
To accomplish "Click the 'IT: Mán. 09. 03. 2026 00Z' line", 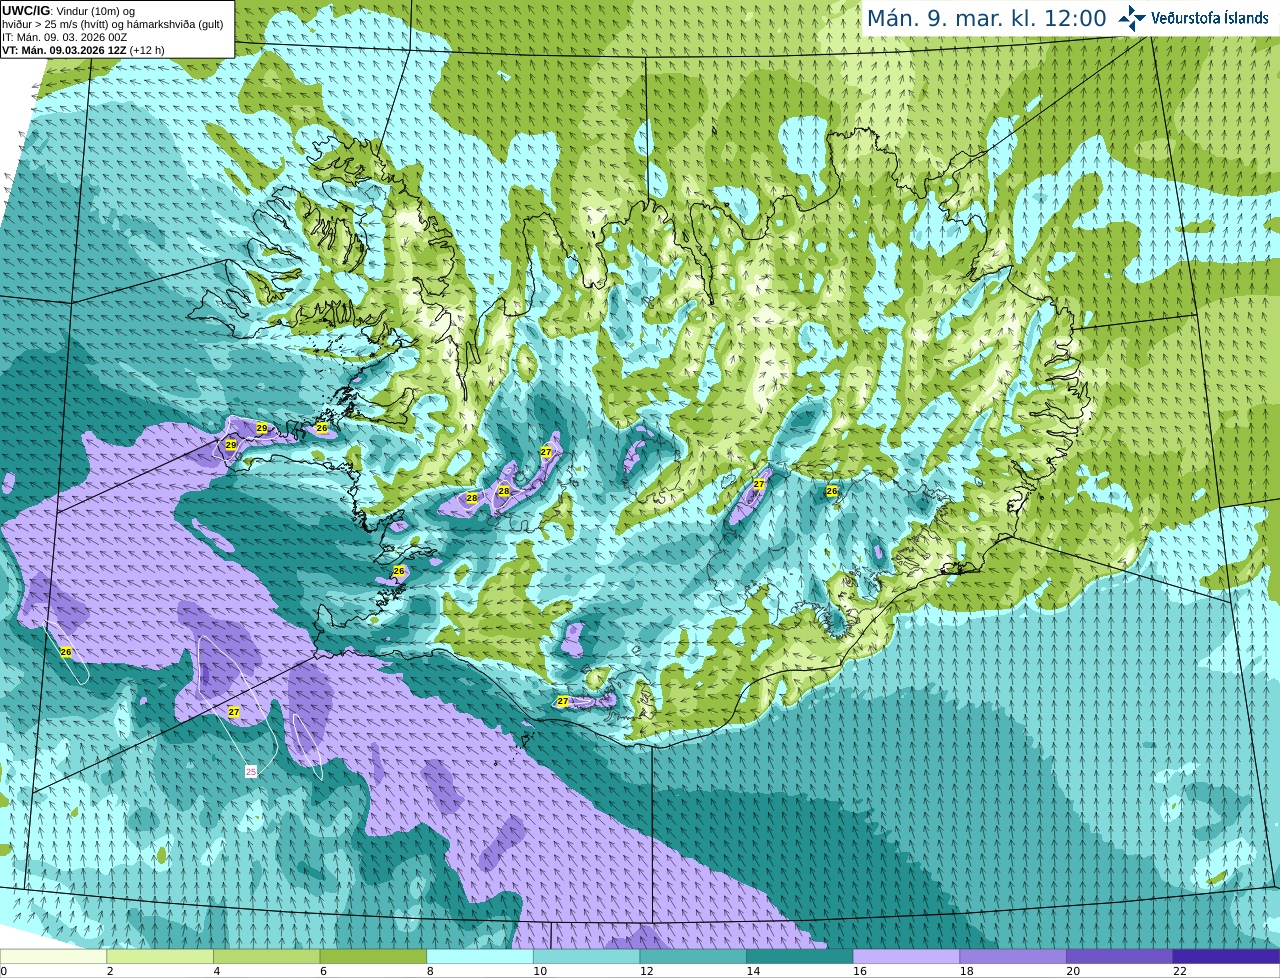I will click(x=64, y=37).
